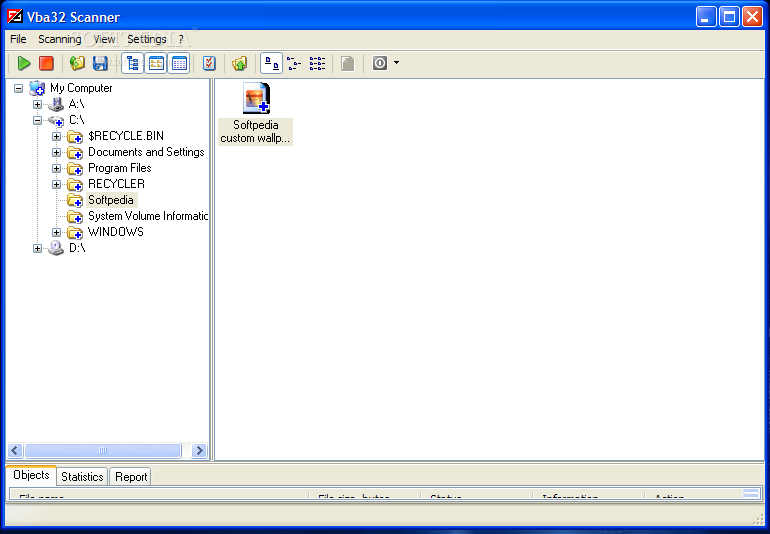Select the My Computer tree label
770x534 pixels.
[x=81, y=88]
